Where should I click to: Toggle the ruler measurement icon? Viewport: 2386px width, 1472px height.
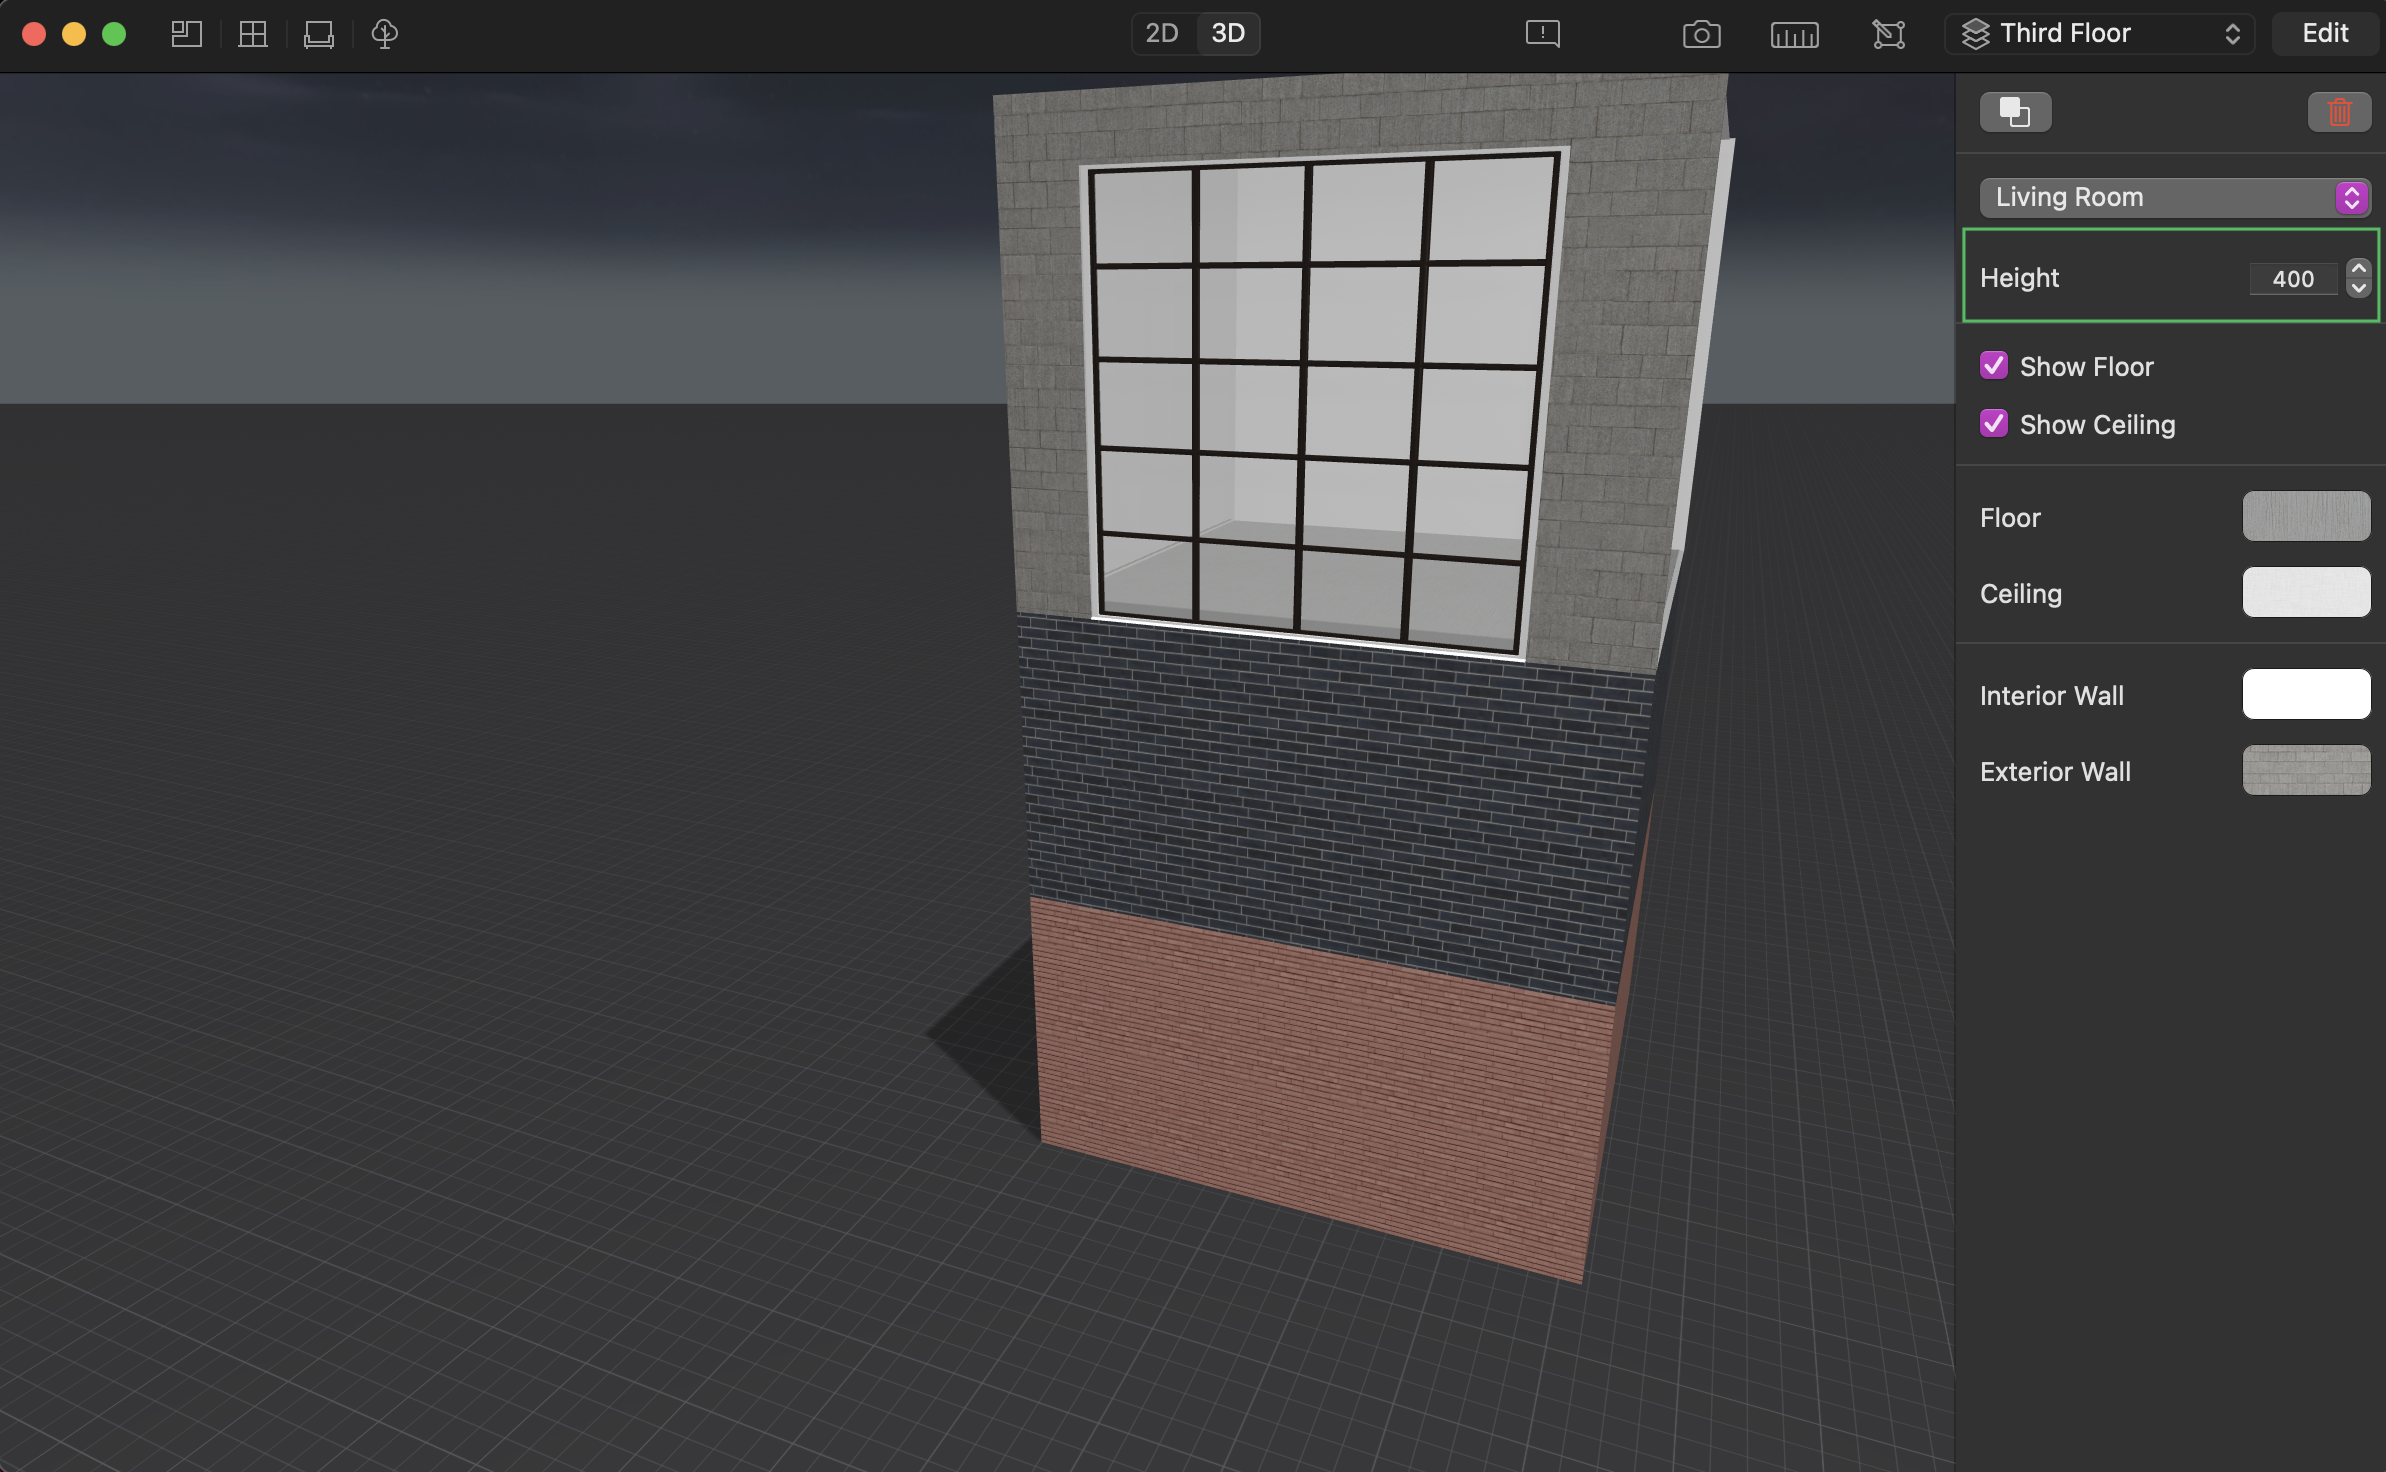1794,34
